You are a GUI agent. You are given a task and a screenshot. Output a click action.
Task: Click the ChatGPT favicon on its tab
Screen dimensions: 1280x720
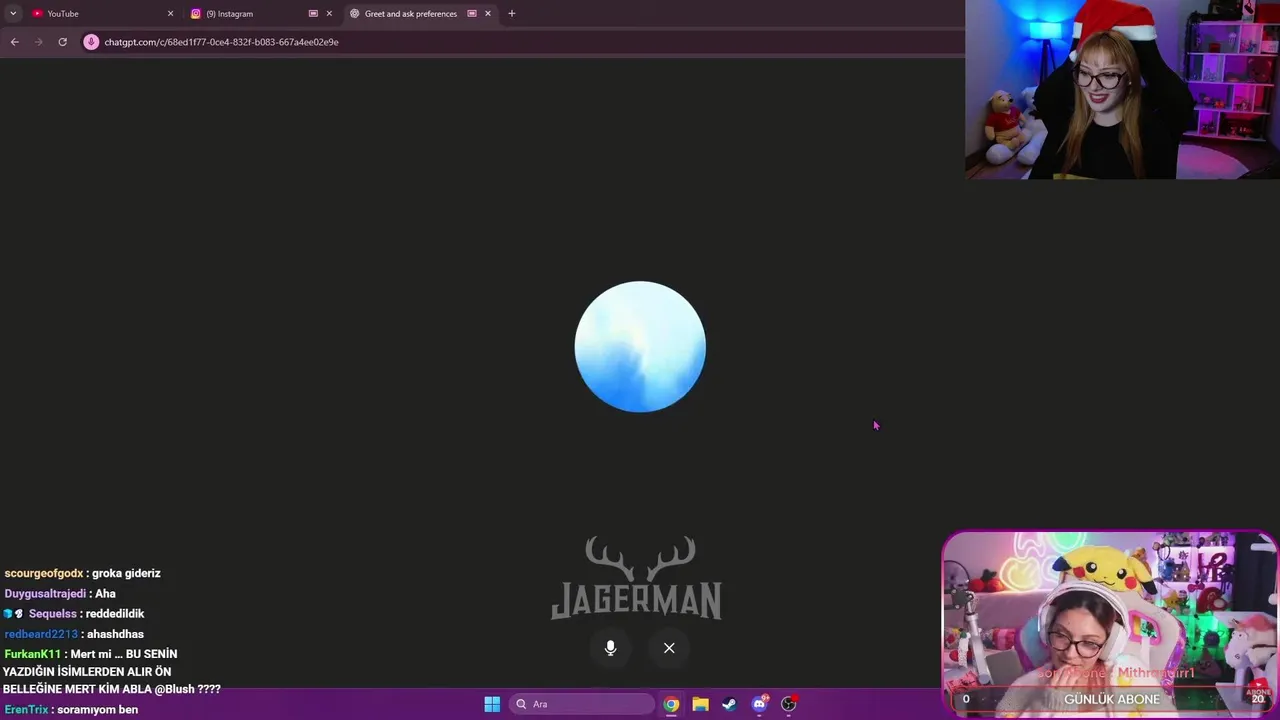click(354, 14)
